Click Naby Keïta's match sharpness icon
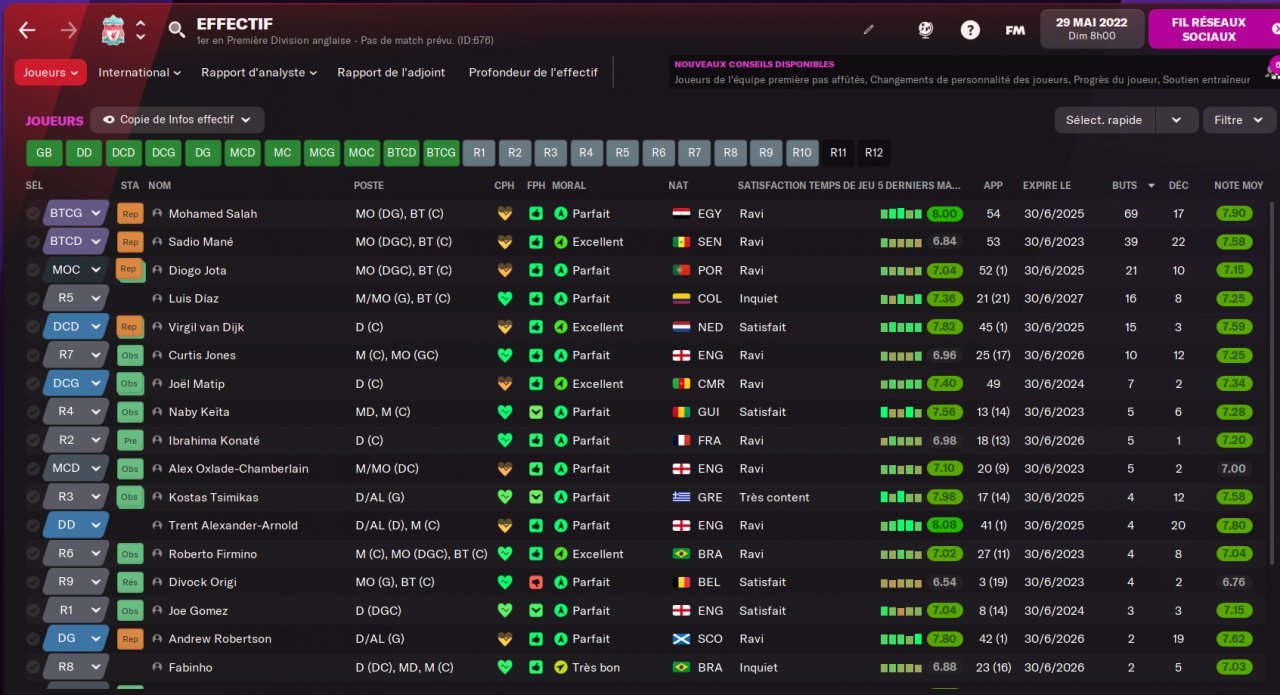Screen dimensions: 1280x695 [x=537, y=412]
